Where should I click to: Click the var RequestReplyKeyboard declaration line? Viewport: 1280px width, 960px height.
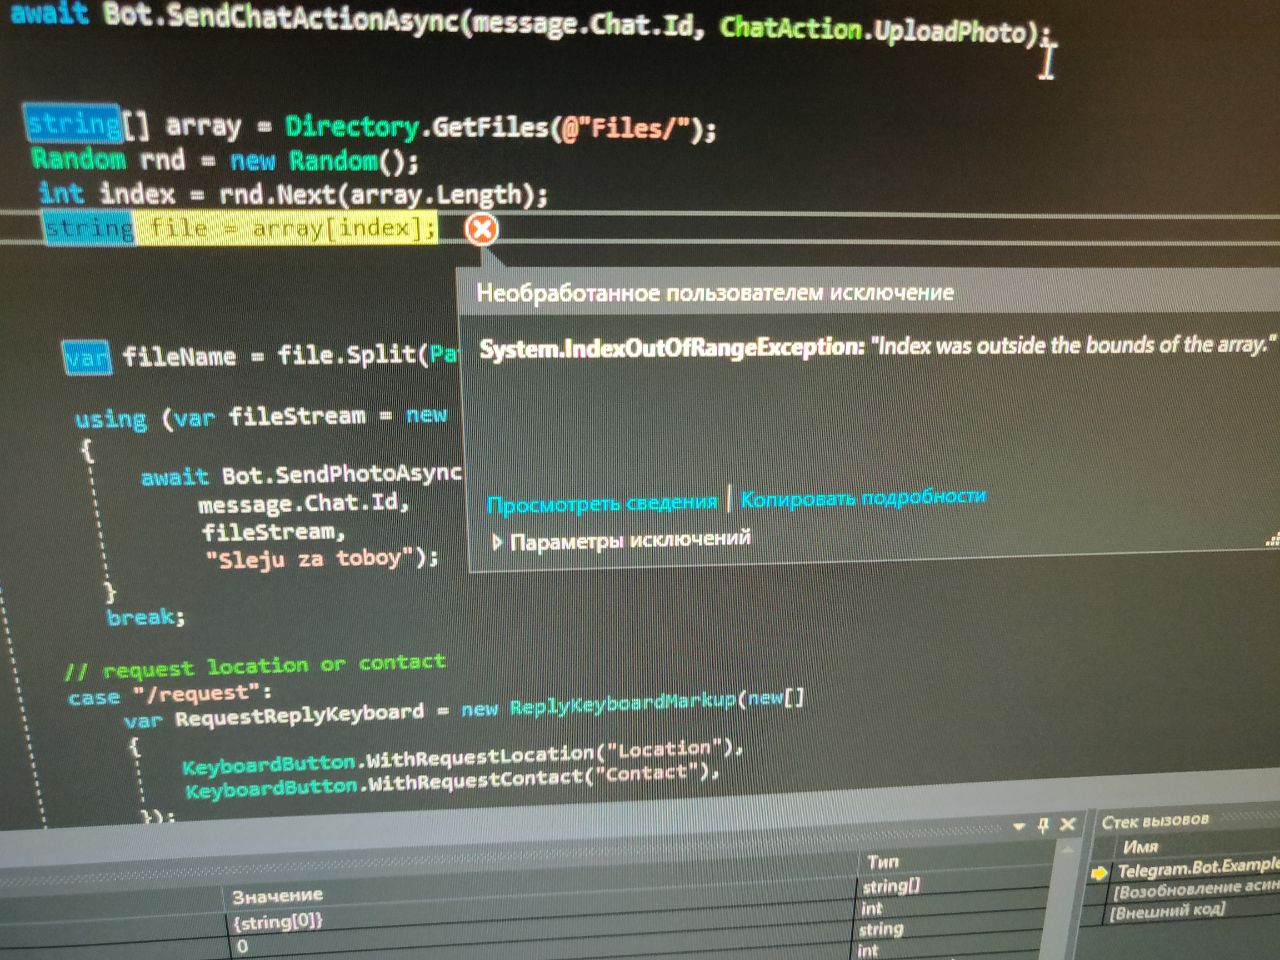tap(464, 709)
